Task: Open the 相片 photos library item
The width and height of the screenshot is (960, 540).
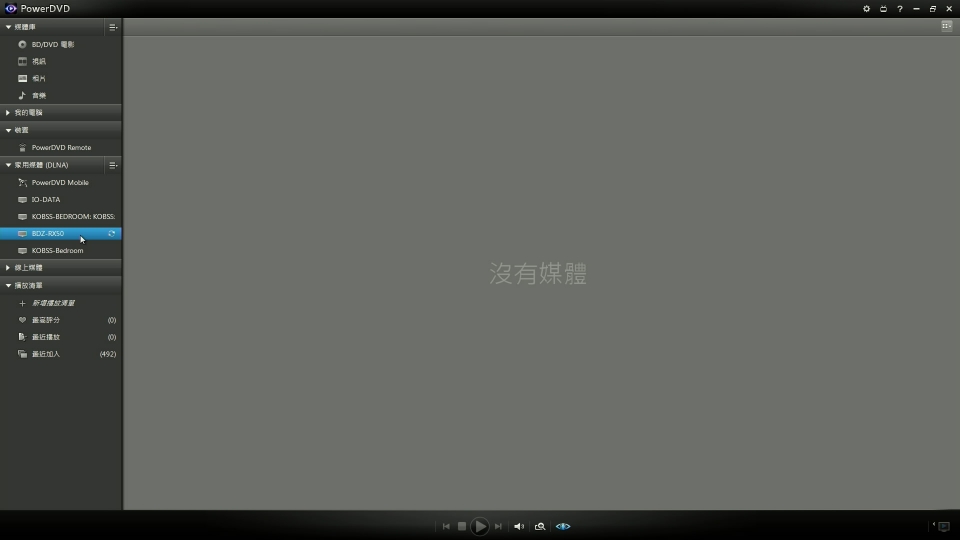Action: [x=61, y=78]
